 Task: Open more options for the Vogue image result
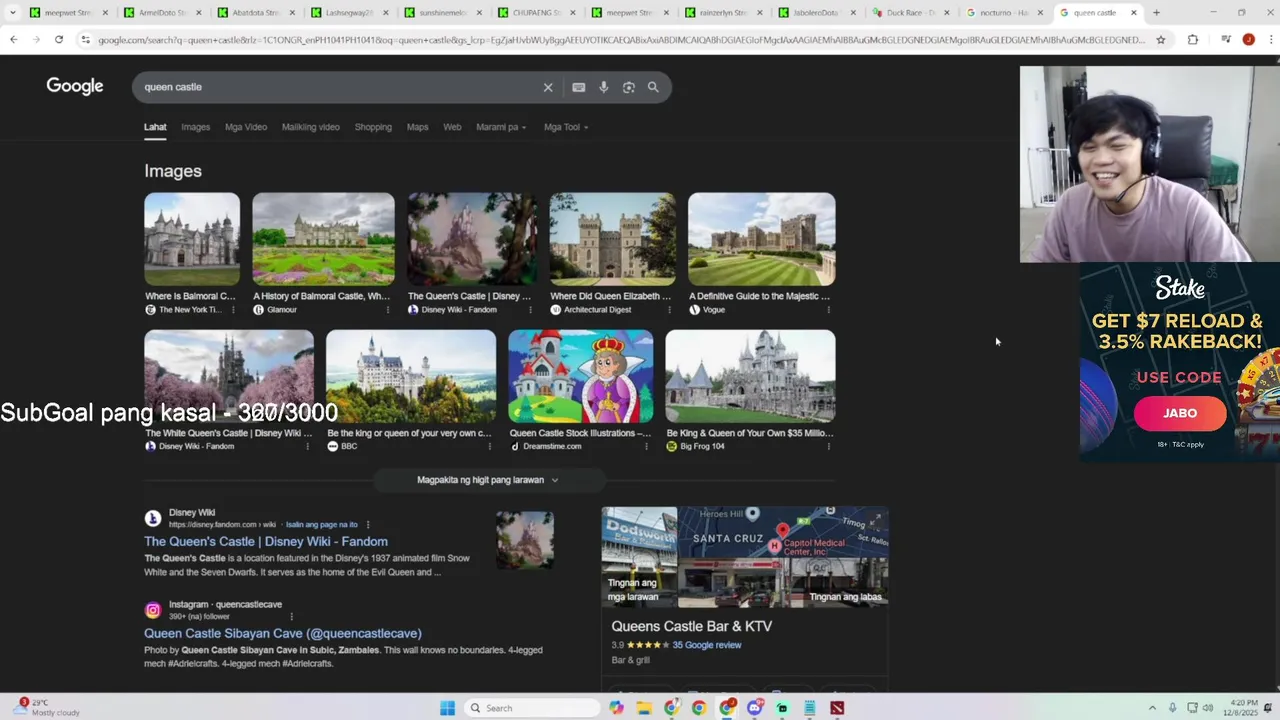[828, 310]
